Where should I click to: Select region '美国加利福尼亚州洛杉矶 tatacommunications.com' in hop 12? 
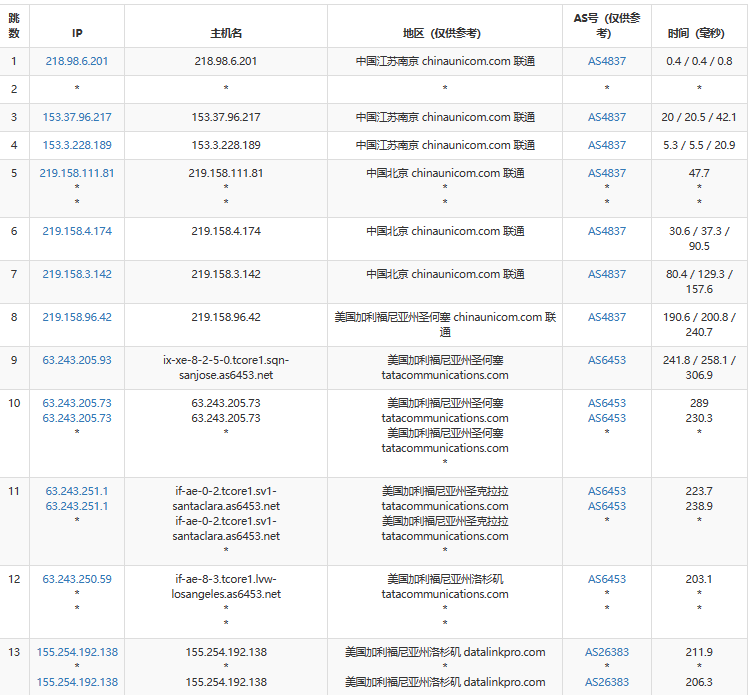[445, 587]
